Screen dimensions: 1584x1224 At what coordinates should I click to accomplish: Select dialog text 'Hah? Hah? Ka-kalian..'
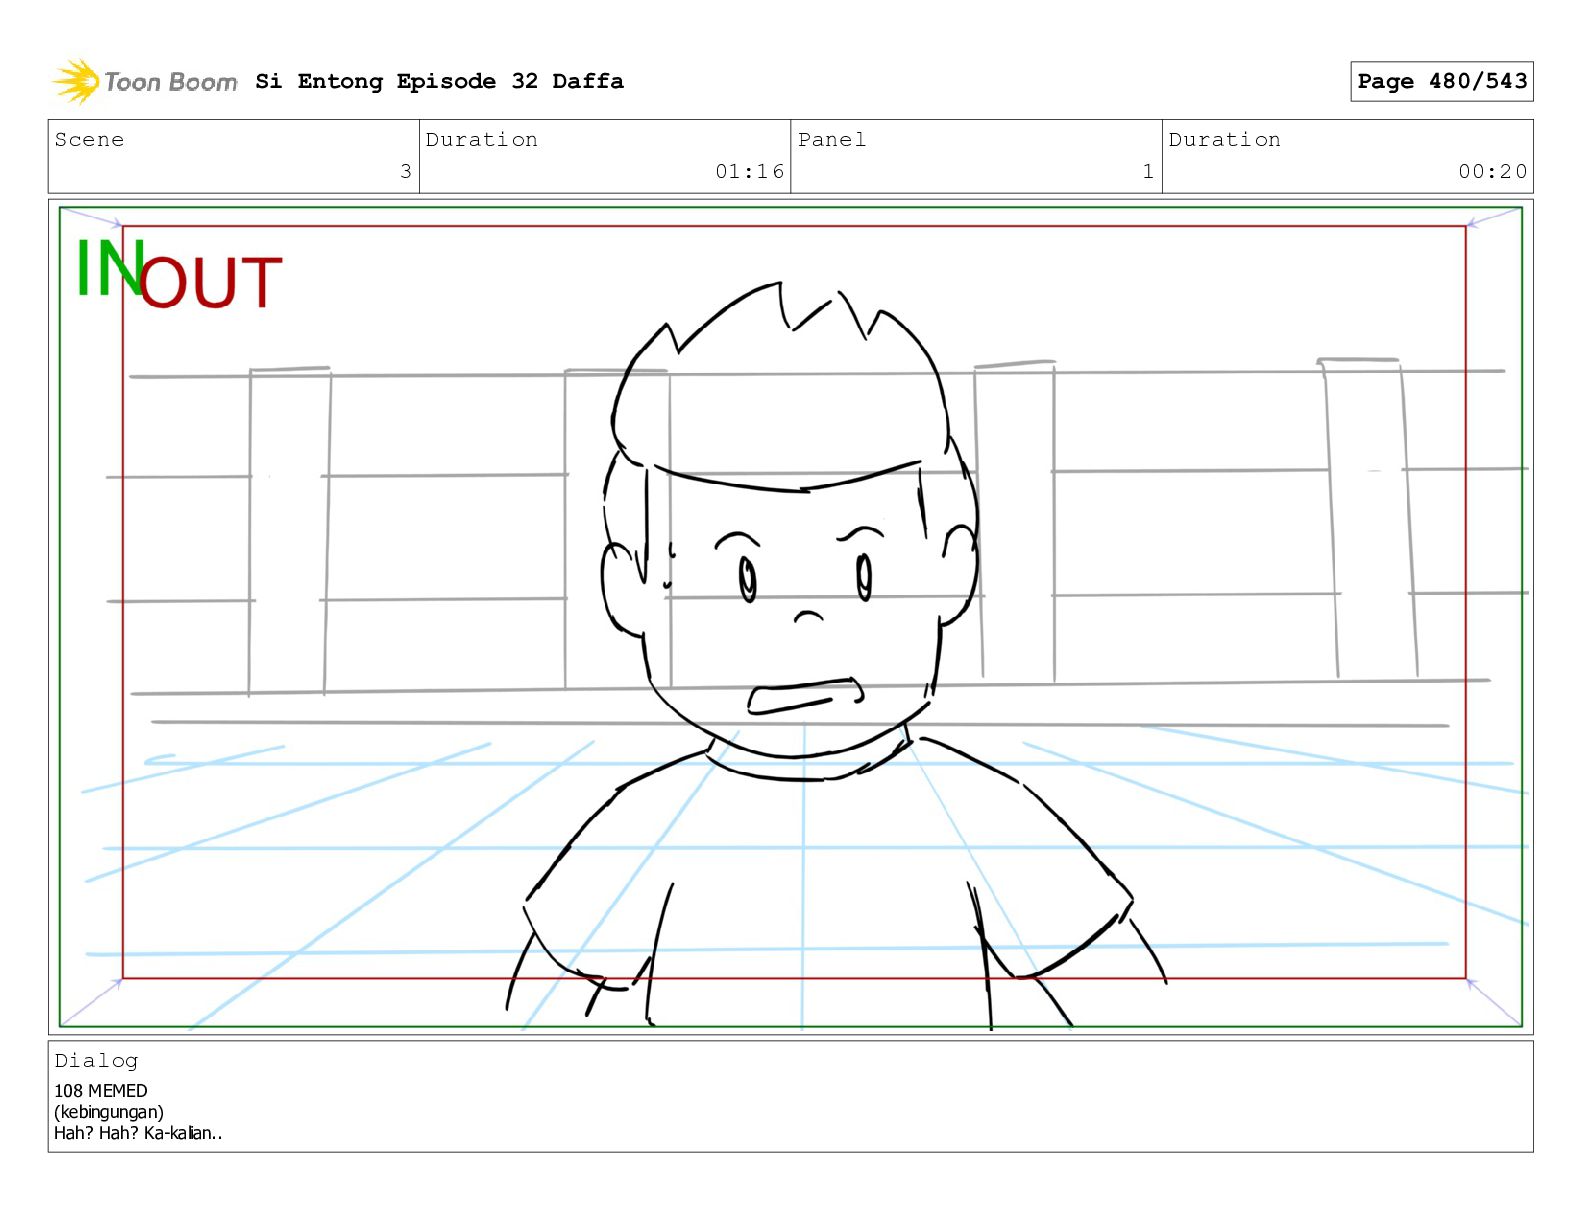point(138,1133)
